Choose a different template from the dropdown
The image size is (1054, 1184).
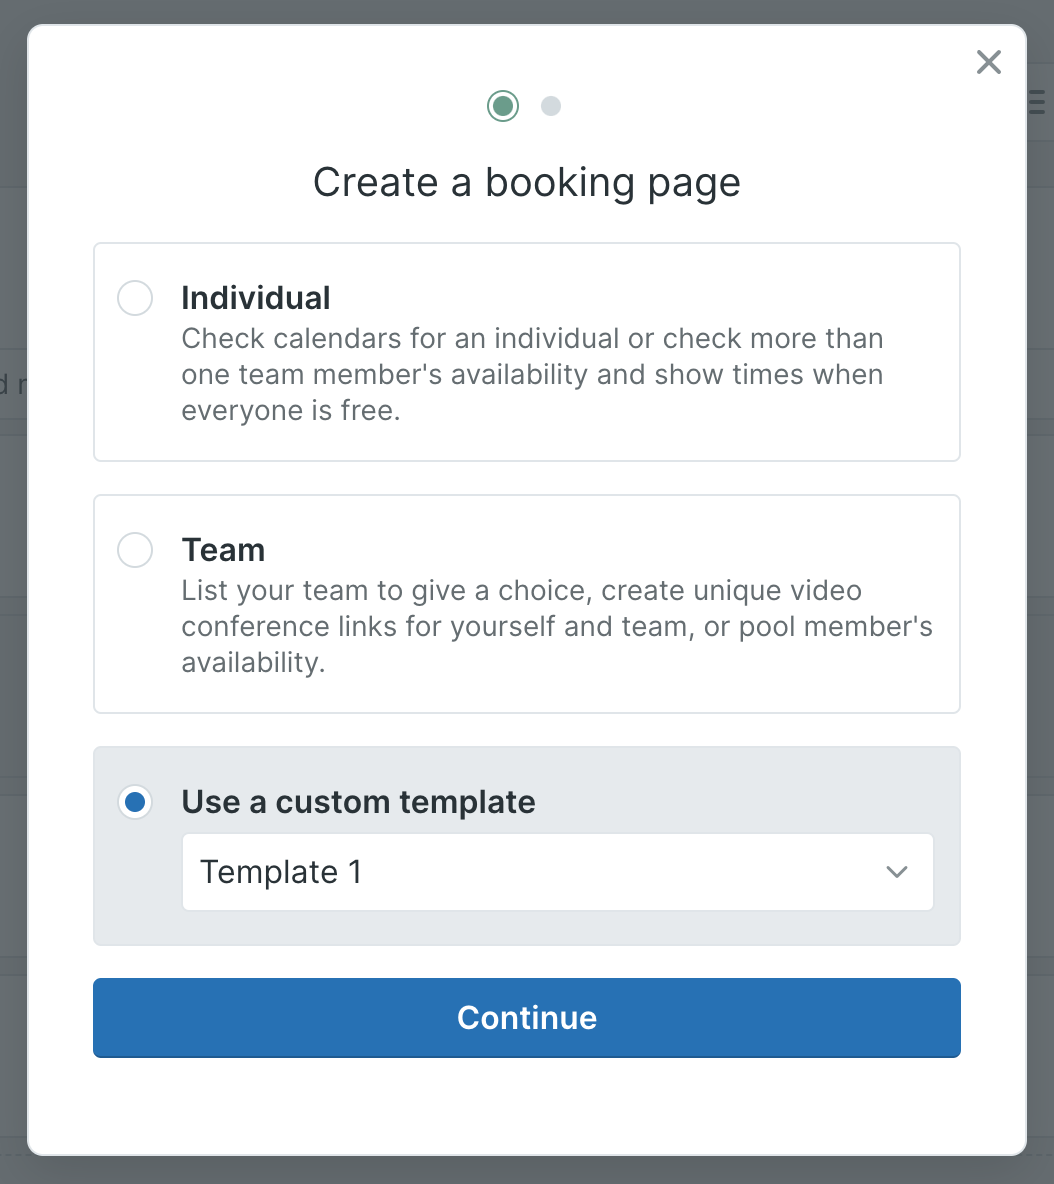(x=557, y=872)
